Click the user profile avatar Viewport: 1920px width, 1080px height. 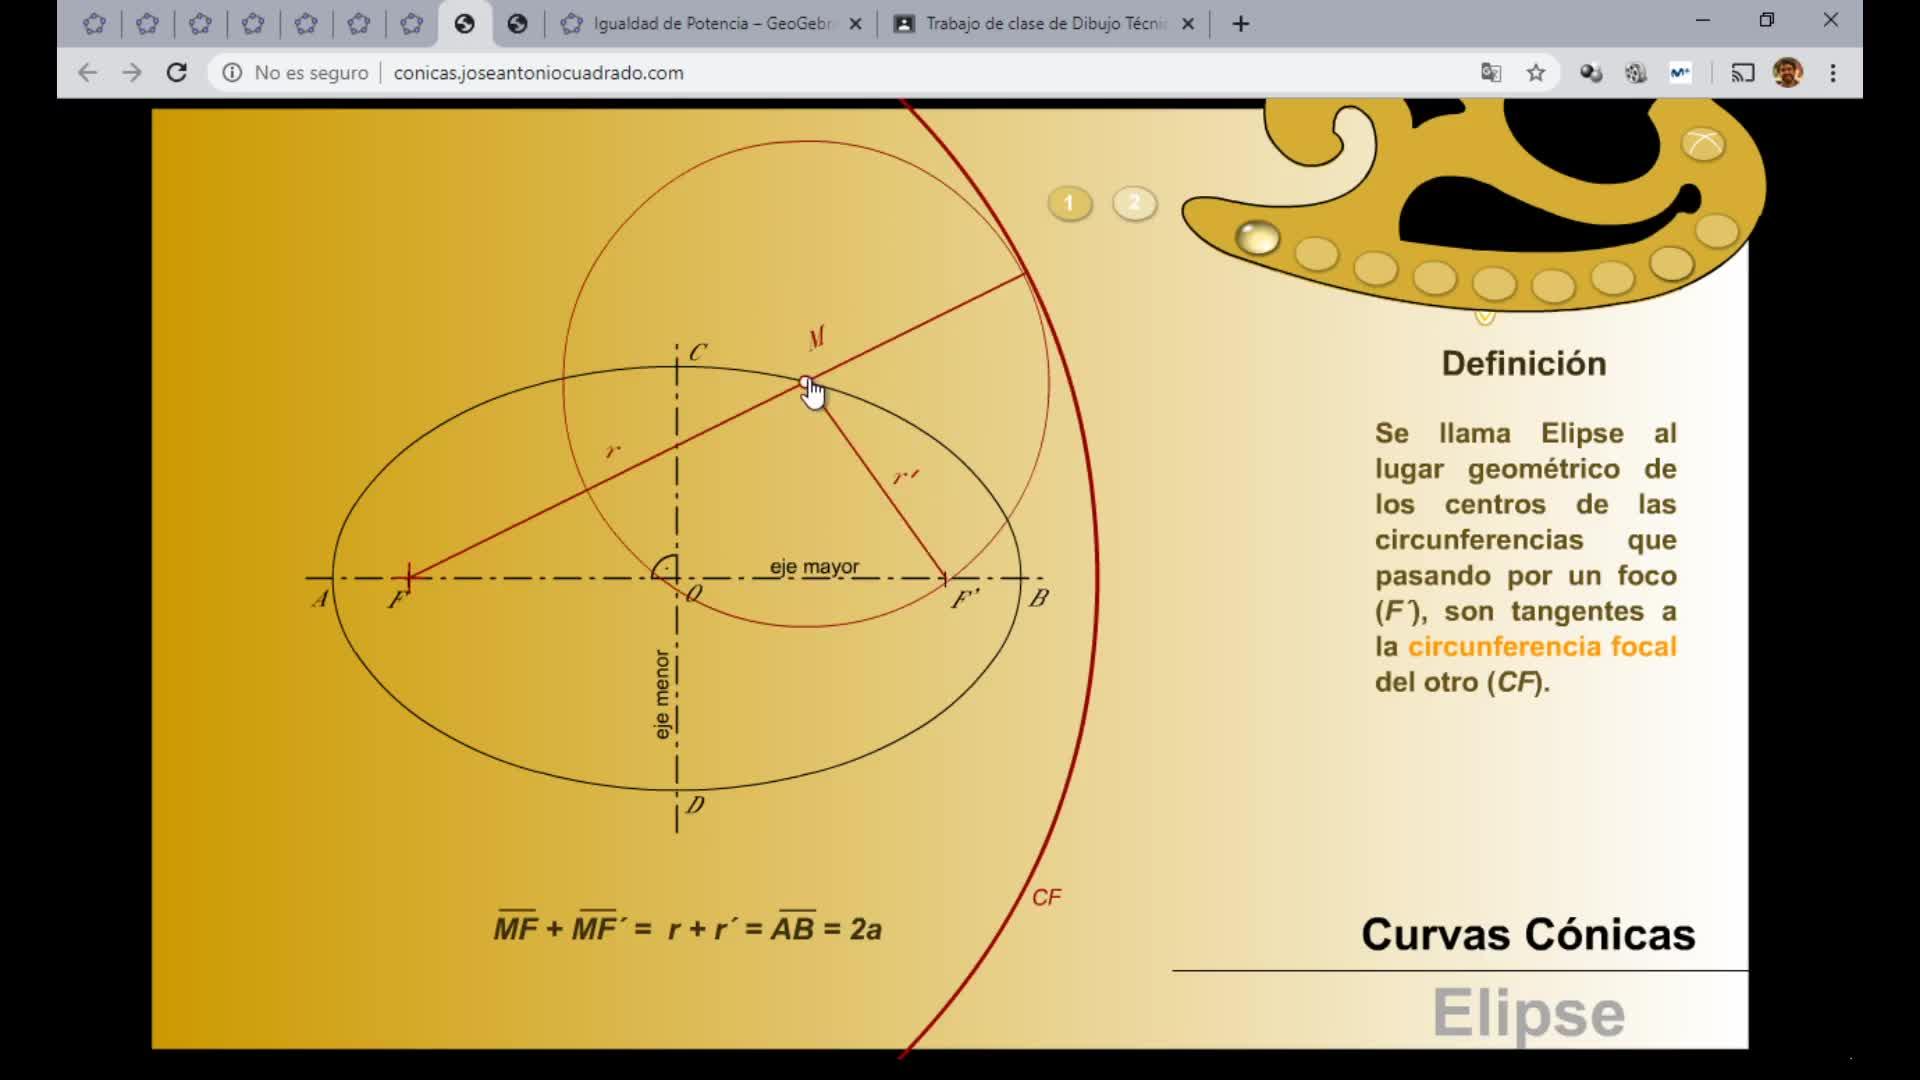pos(1788,73)
